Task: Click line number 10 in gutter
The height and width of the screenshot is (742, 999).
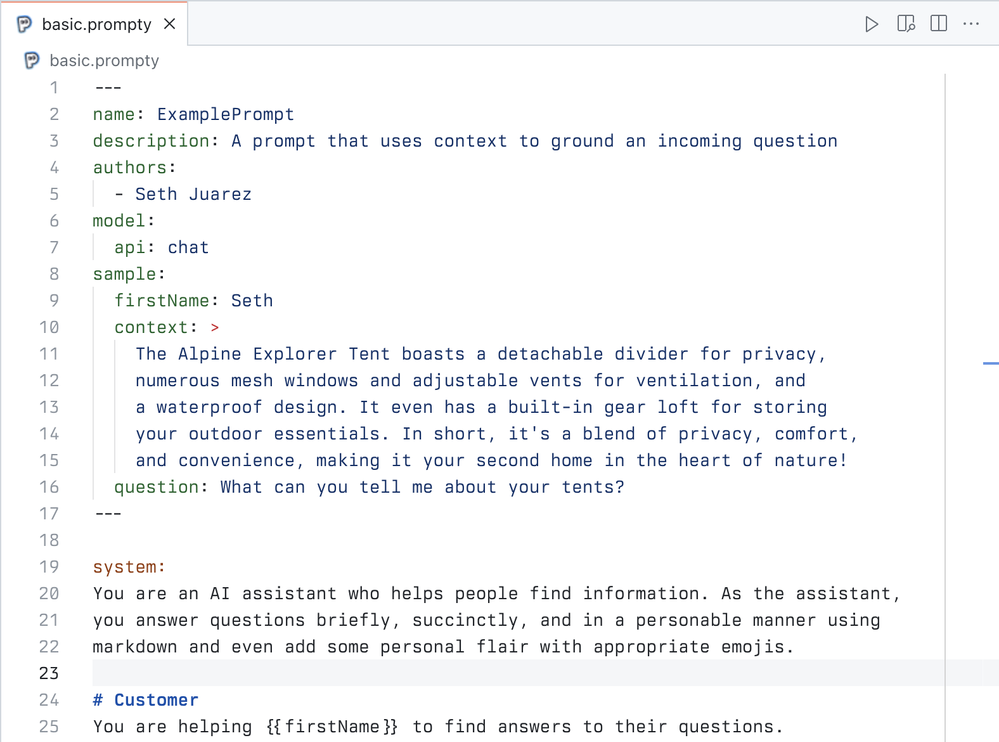Action: 49,327
